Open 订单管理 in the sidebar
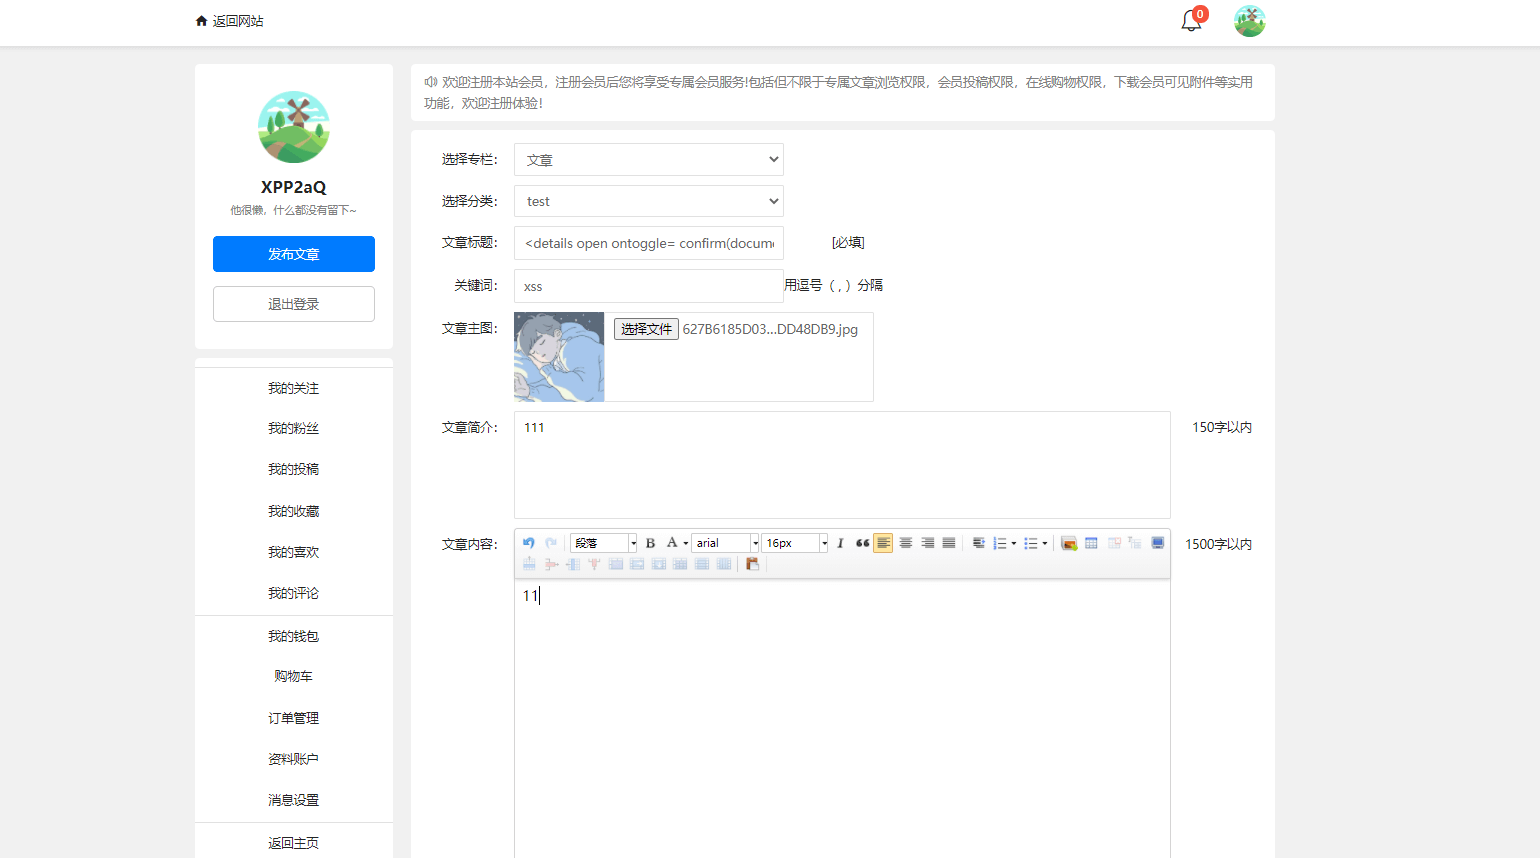The image size is (1540, 858). pos(294,718)
